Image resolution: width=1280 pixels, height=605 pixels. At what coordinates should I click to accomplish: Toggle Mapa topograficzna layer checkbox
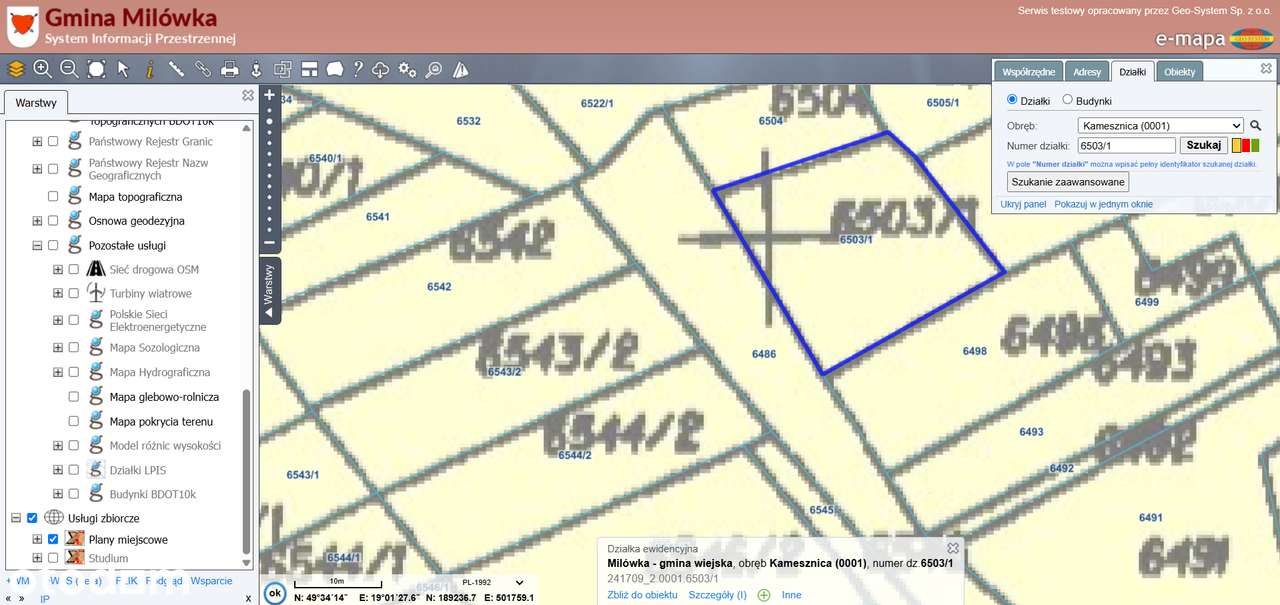pos(53,197)
